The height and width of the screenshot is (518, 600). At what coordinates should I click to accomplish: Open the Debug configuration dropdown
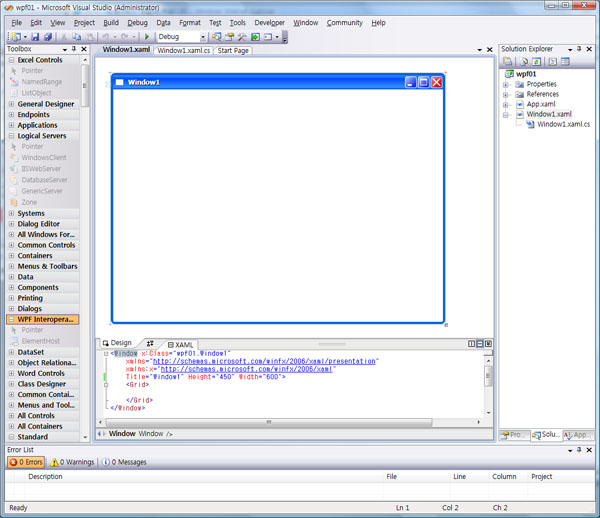coord(203,37)
